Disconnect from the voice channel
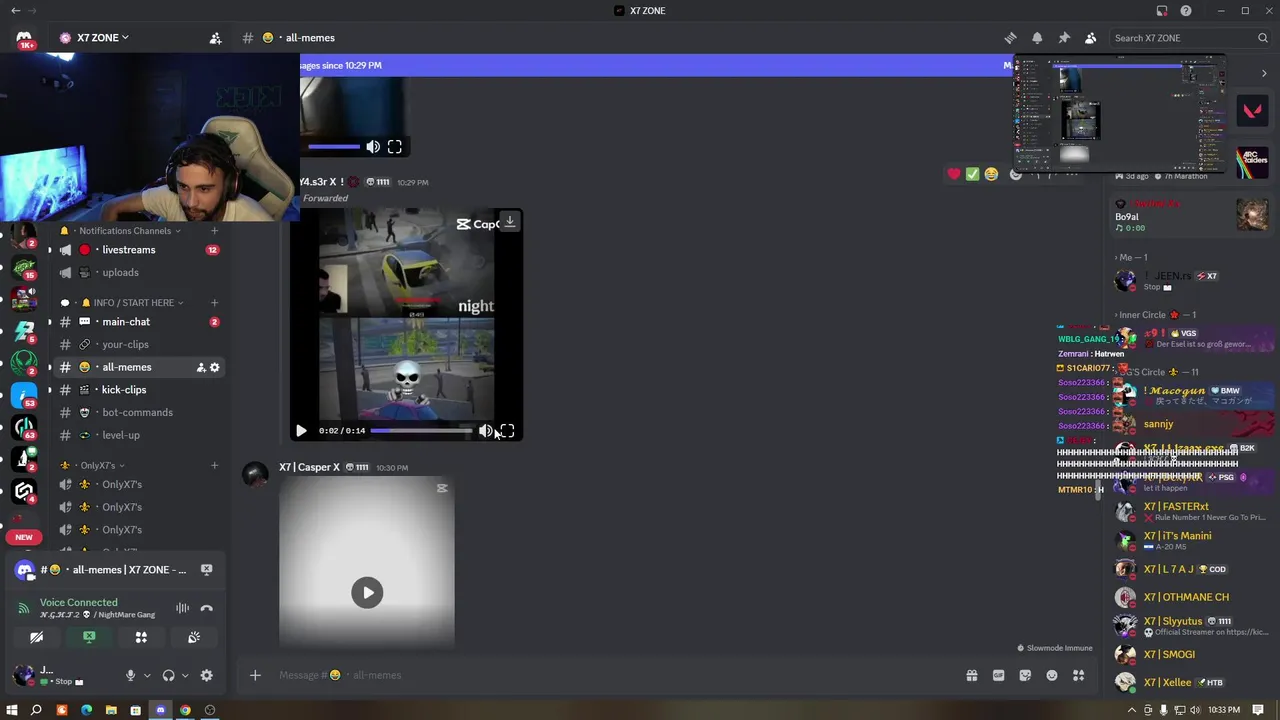 click(x=206, y=608)
